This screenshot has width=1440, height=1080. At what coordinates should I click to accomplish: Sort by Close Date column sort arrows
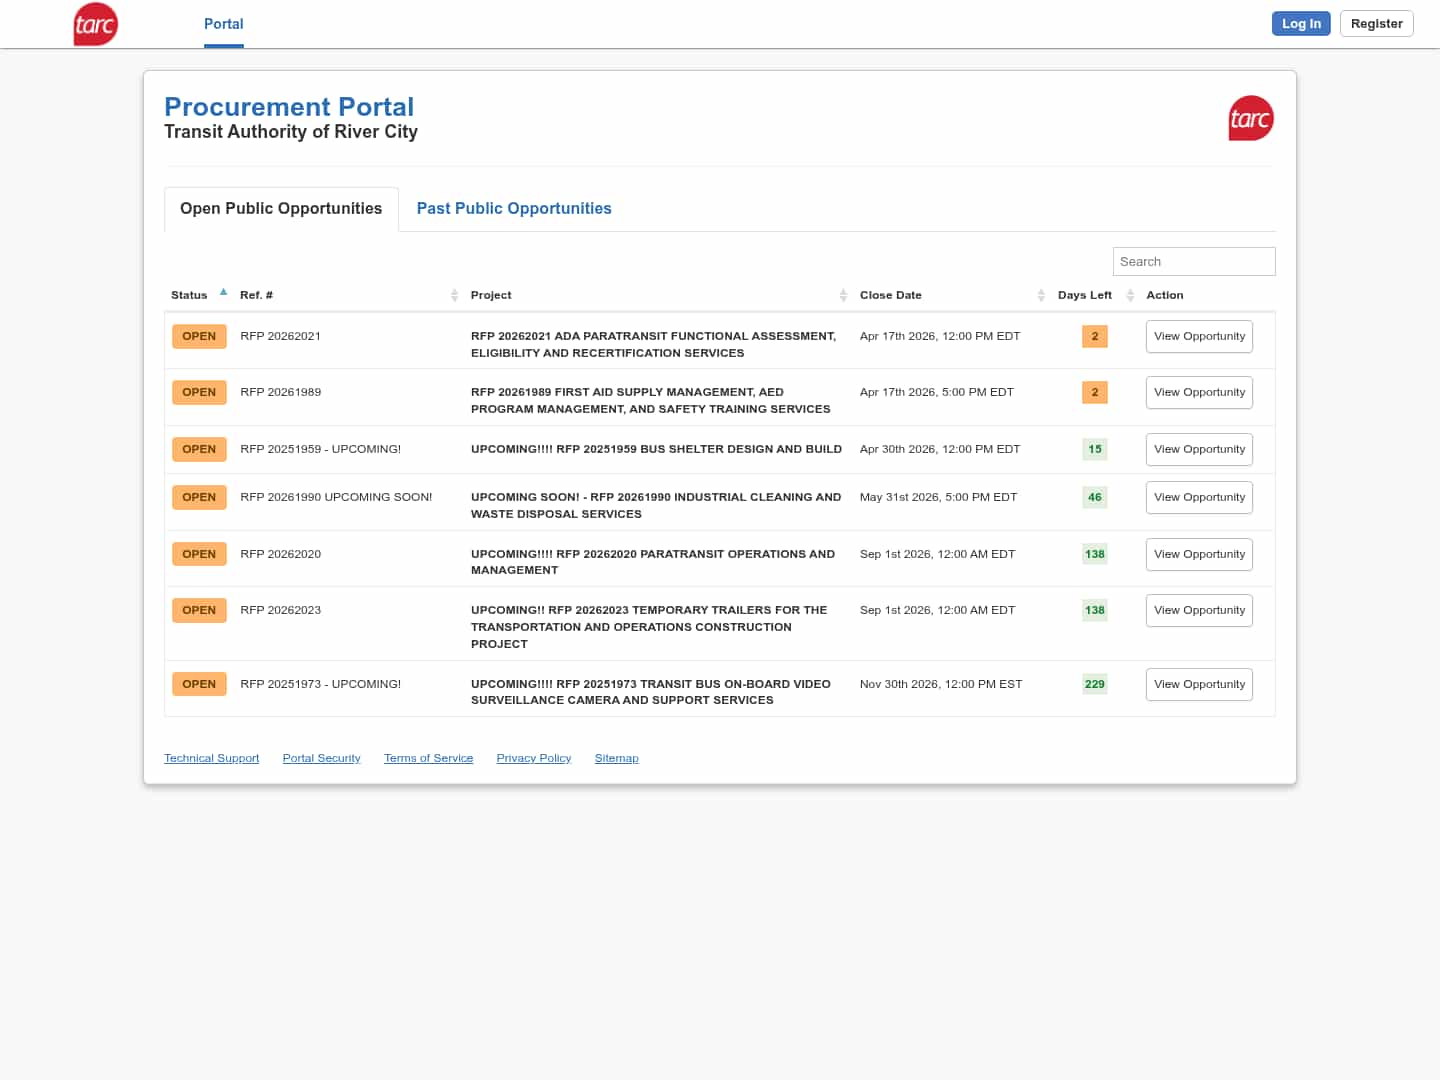1041,295
